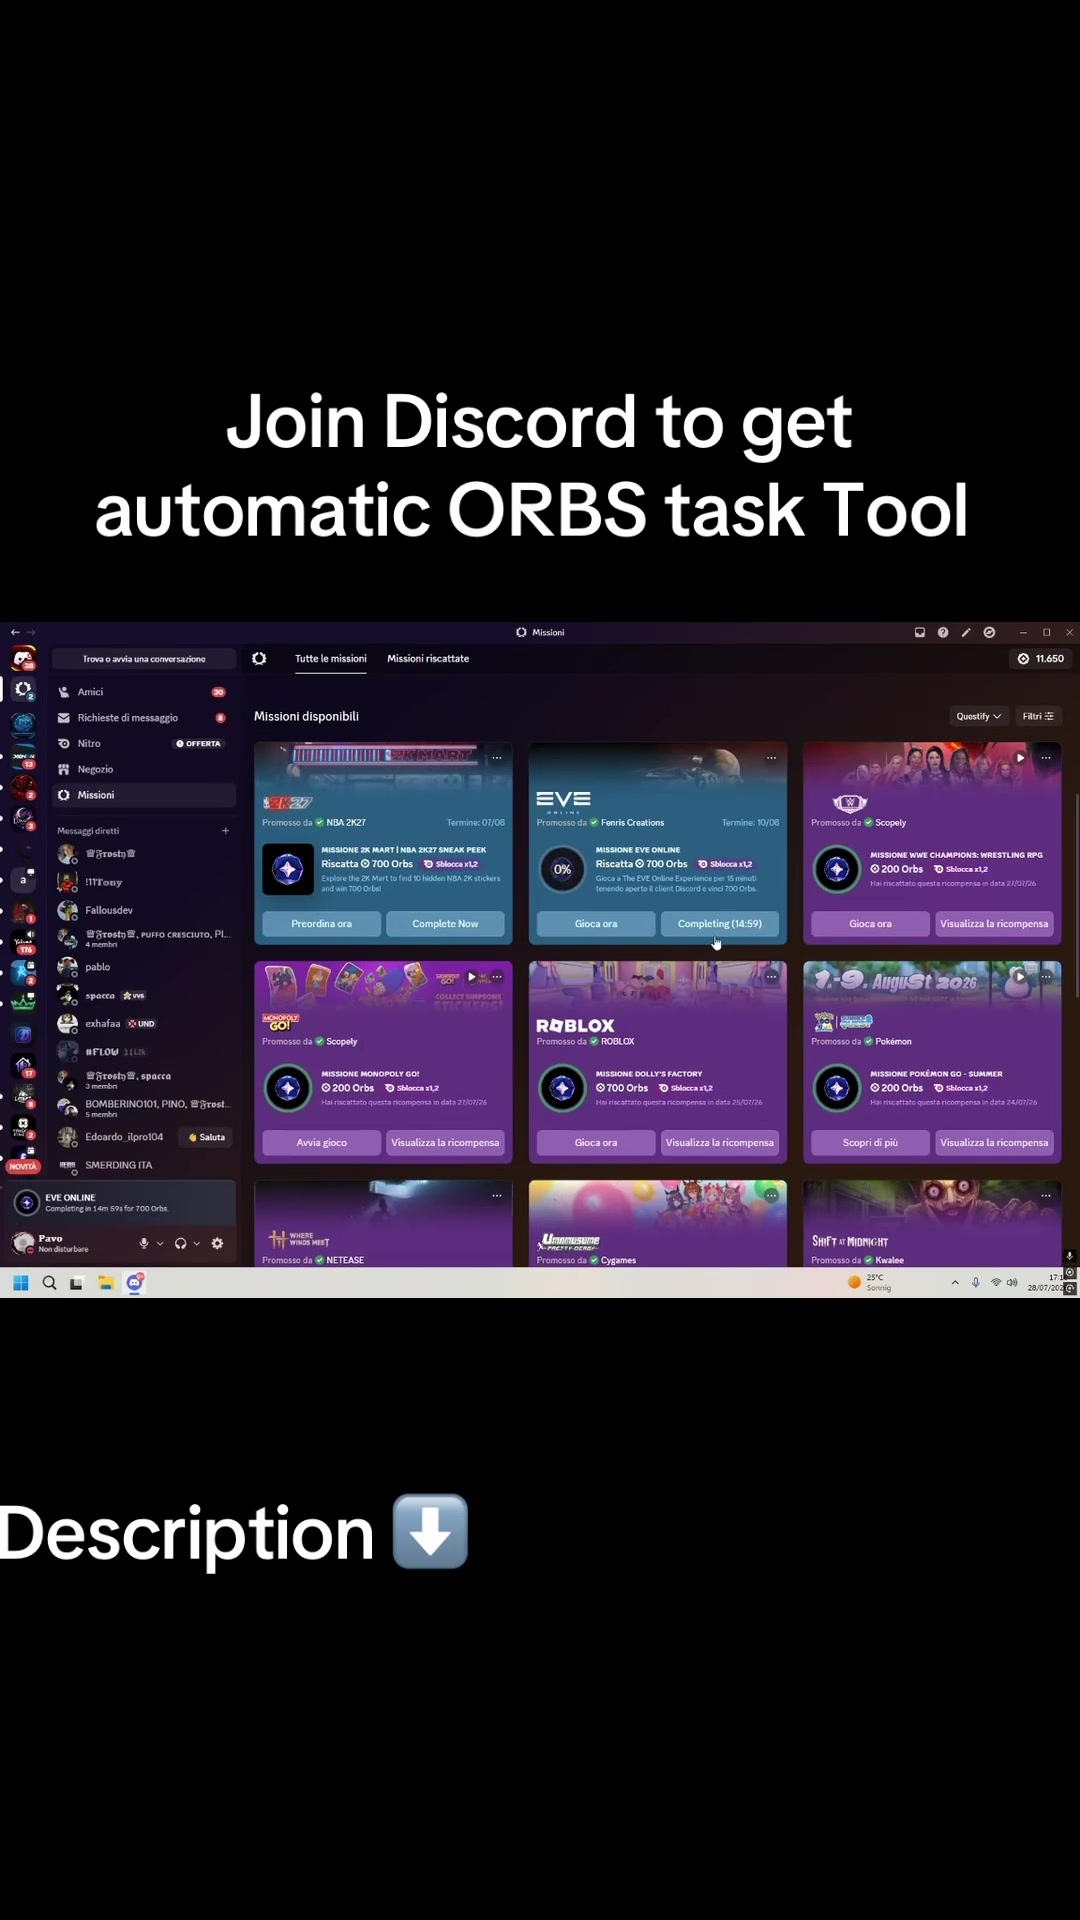Viewport: 1080px width, 1920px height.
Task: Click the Discord taskbar icon
Action: 134,1283
